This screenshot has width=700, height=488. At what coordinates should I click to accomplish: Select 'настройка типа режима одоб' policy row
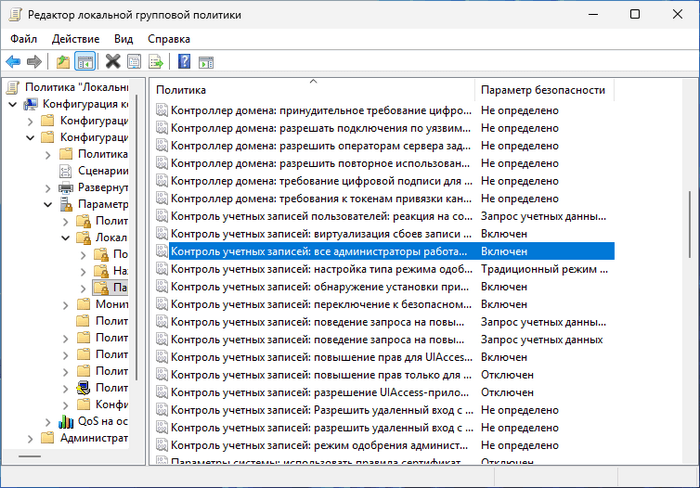383,269
